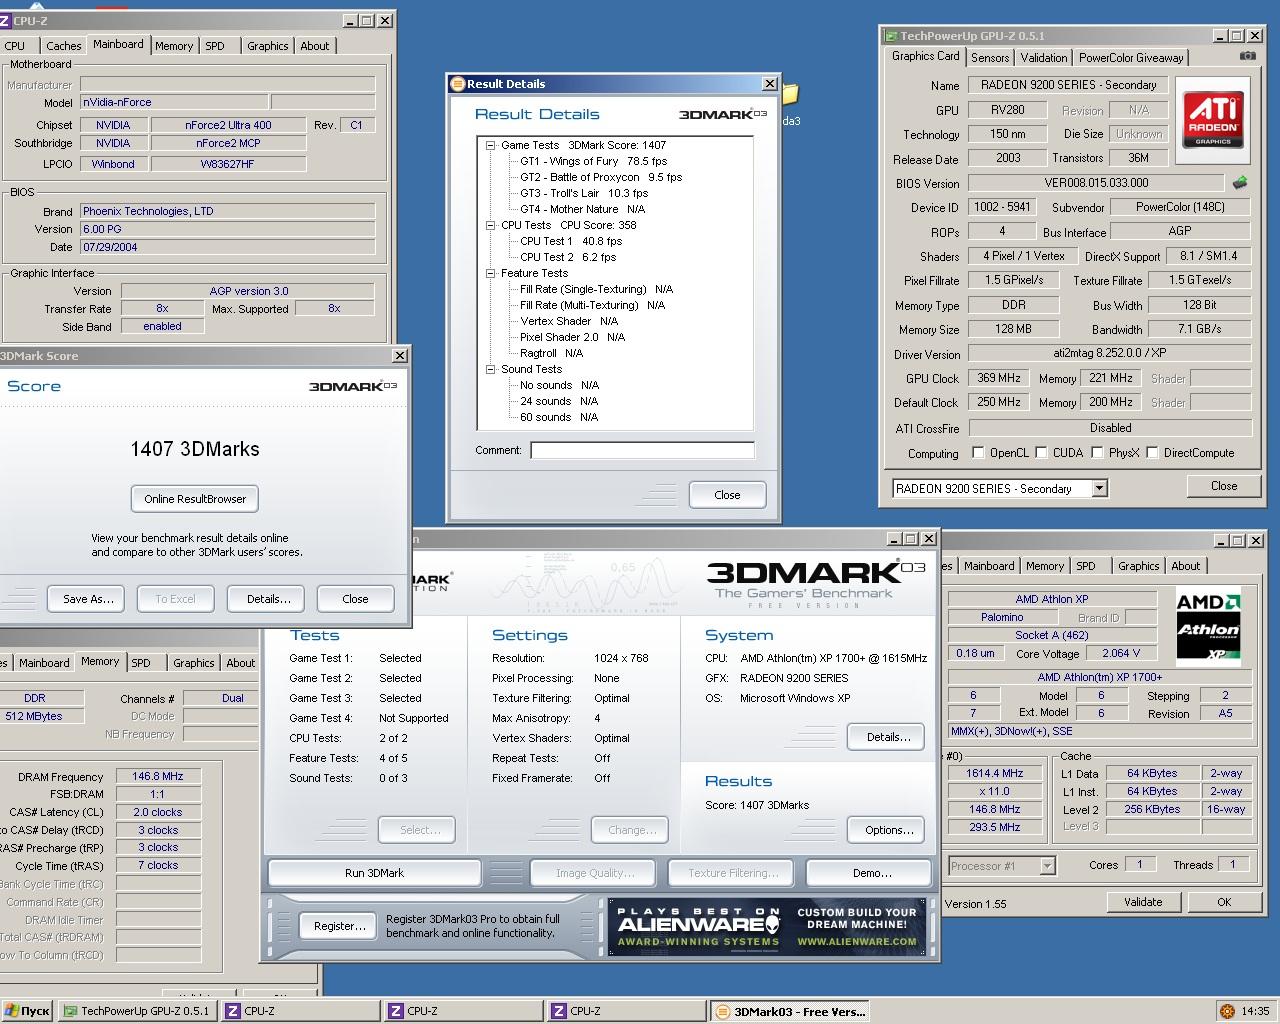Click Close button in GPU-Z
The image size is (1280, 1024).
(x=1224, y=486)
